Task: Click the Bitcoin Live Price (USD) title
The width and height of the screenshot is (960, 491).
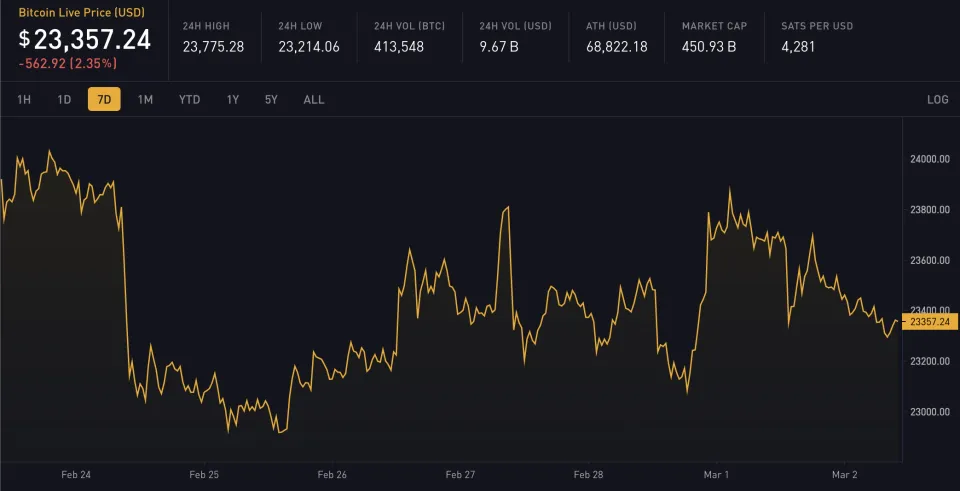Action: pyautogui.click(x=81, y=11)
